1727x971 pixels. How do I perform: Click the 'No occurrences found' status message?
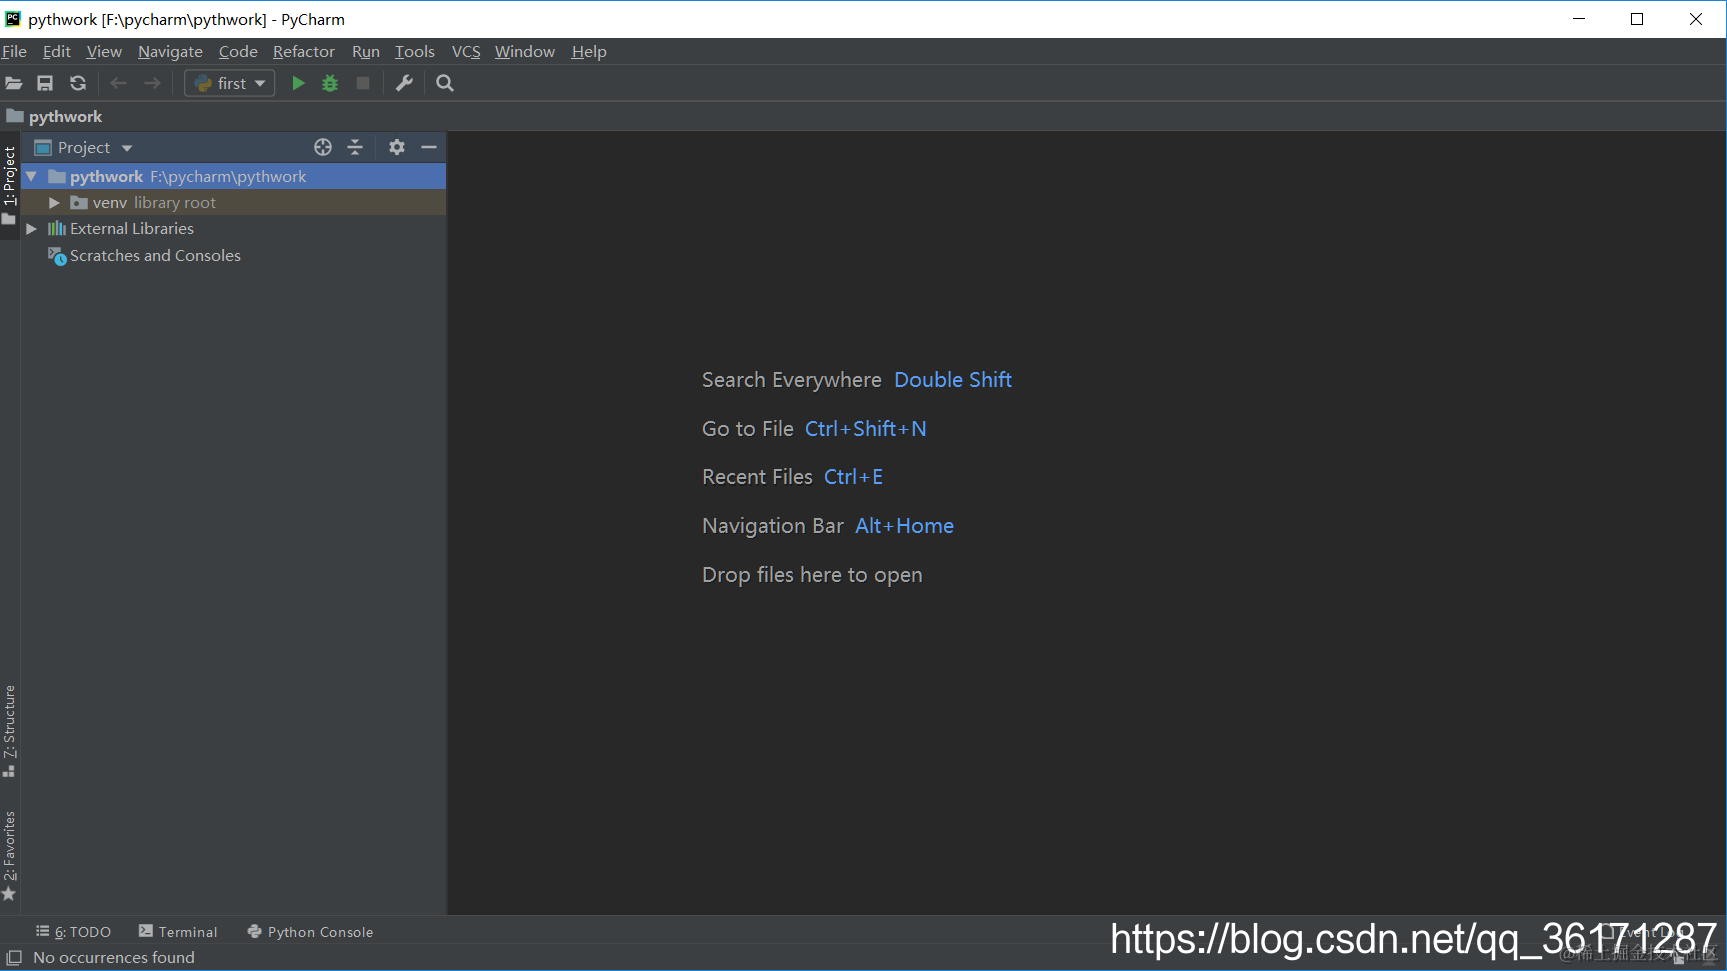coord(114,958)
